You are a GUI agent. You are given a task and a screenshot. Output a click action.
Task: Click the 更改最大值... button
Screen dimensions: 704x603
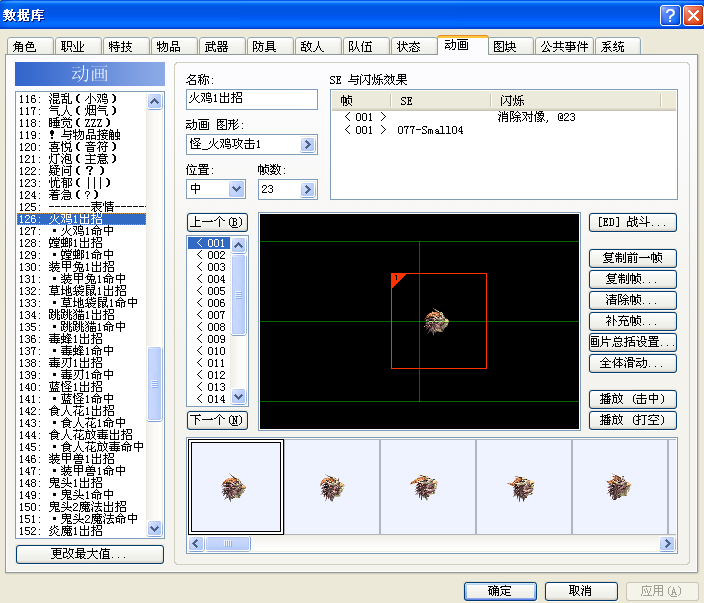pos(90,554)
